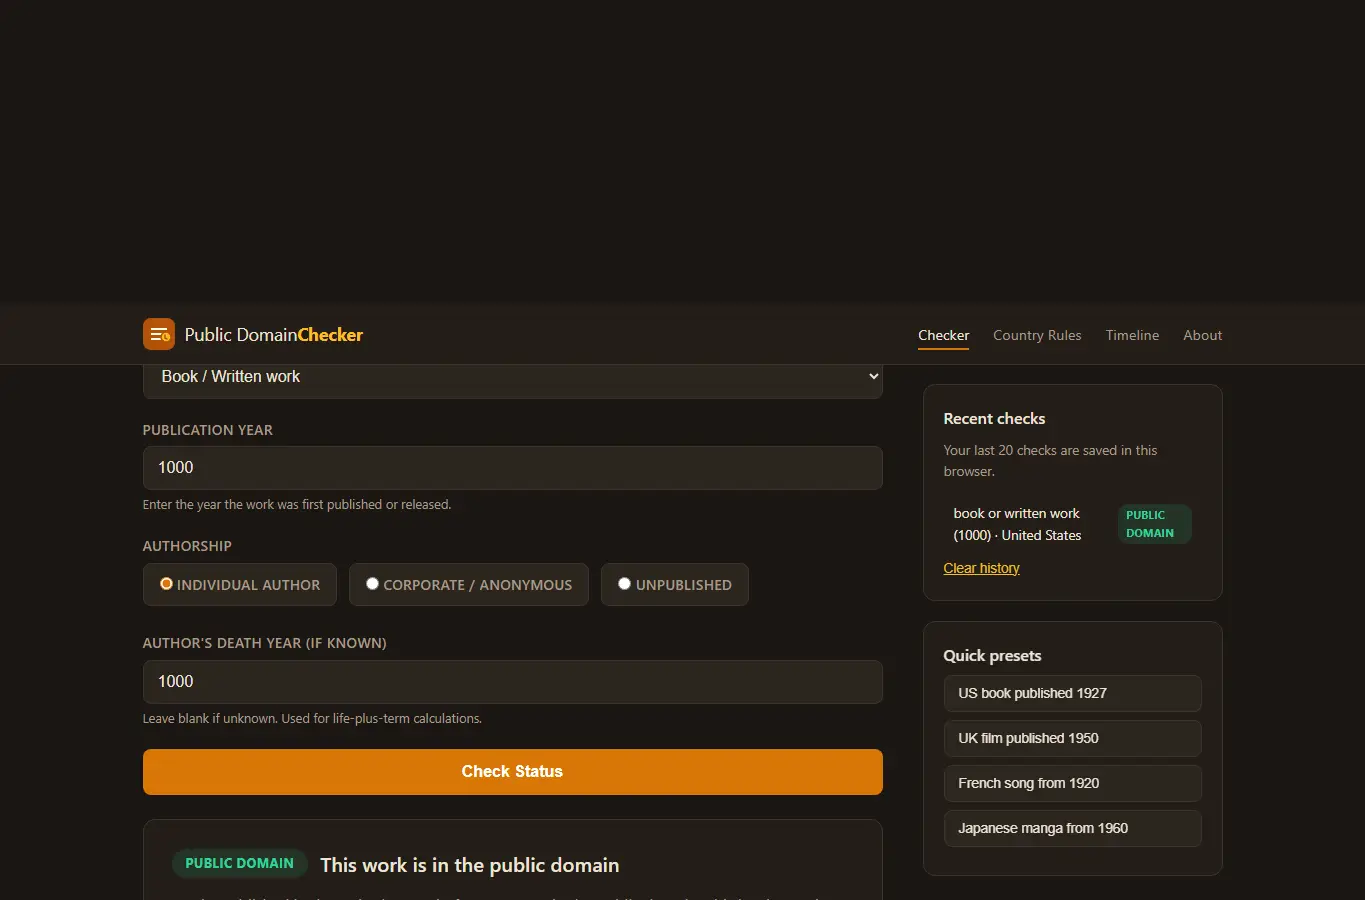Select the Unpublished radio option
Image resolution: width=1365 pixels, height=900 pixels.
coord(674,585)
